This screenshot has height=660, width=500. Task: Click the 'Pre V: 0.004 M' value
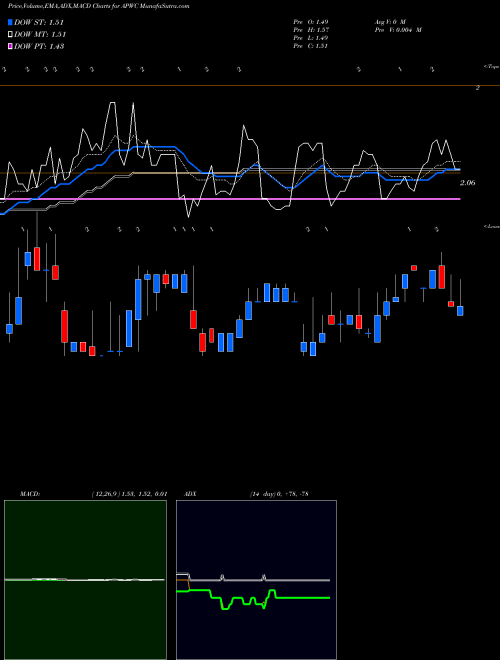(x=398, y=30)
